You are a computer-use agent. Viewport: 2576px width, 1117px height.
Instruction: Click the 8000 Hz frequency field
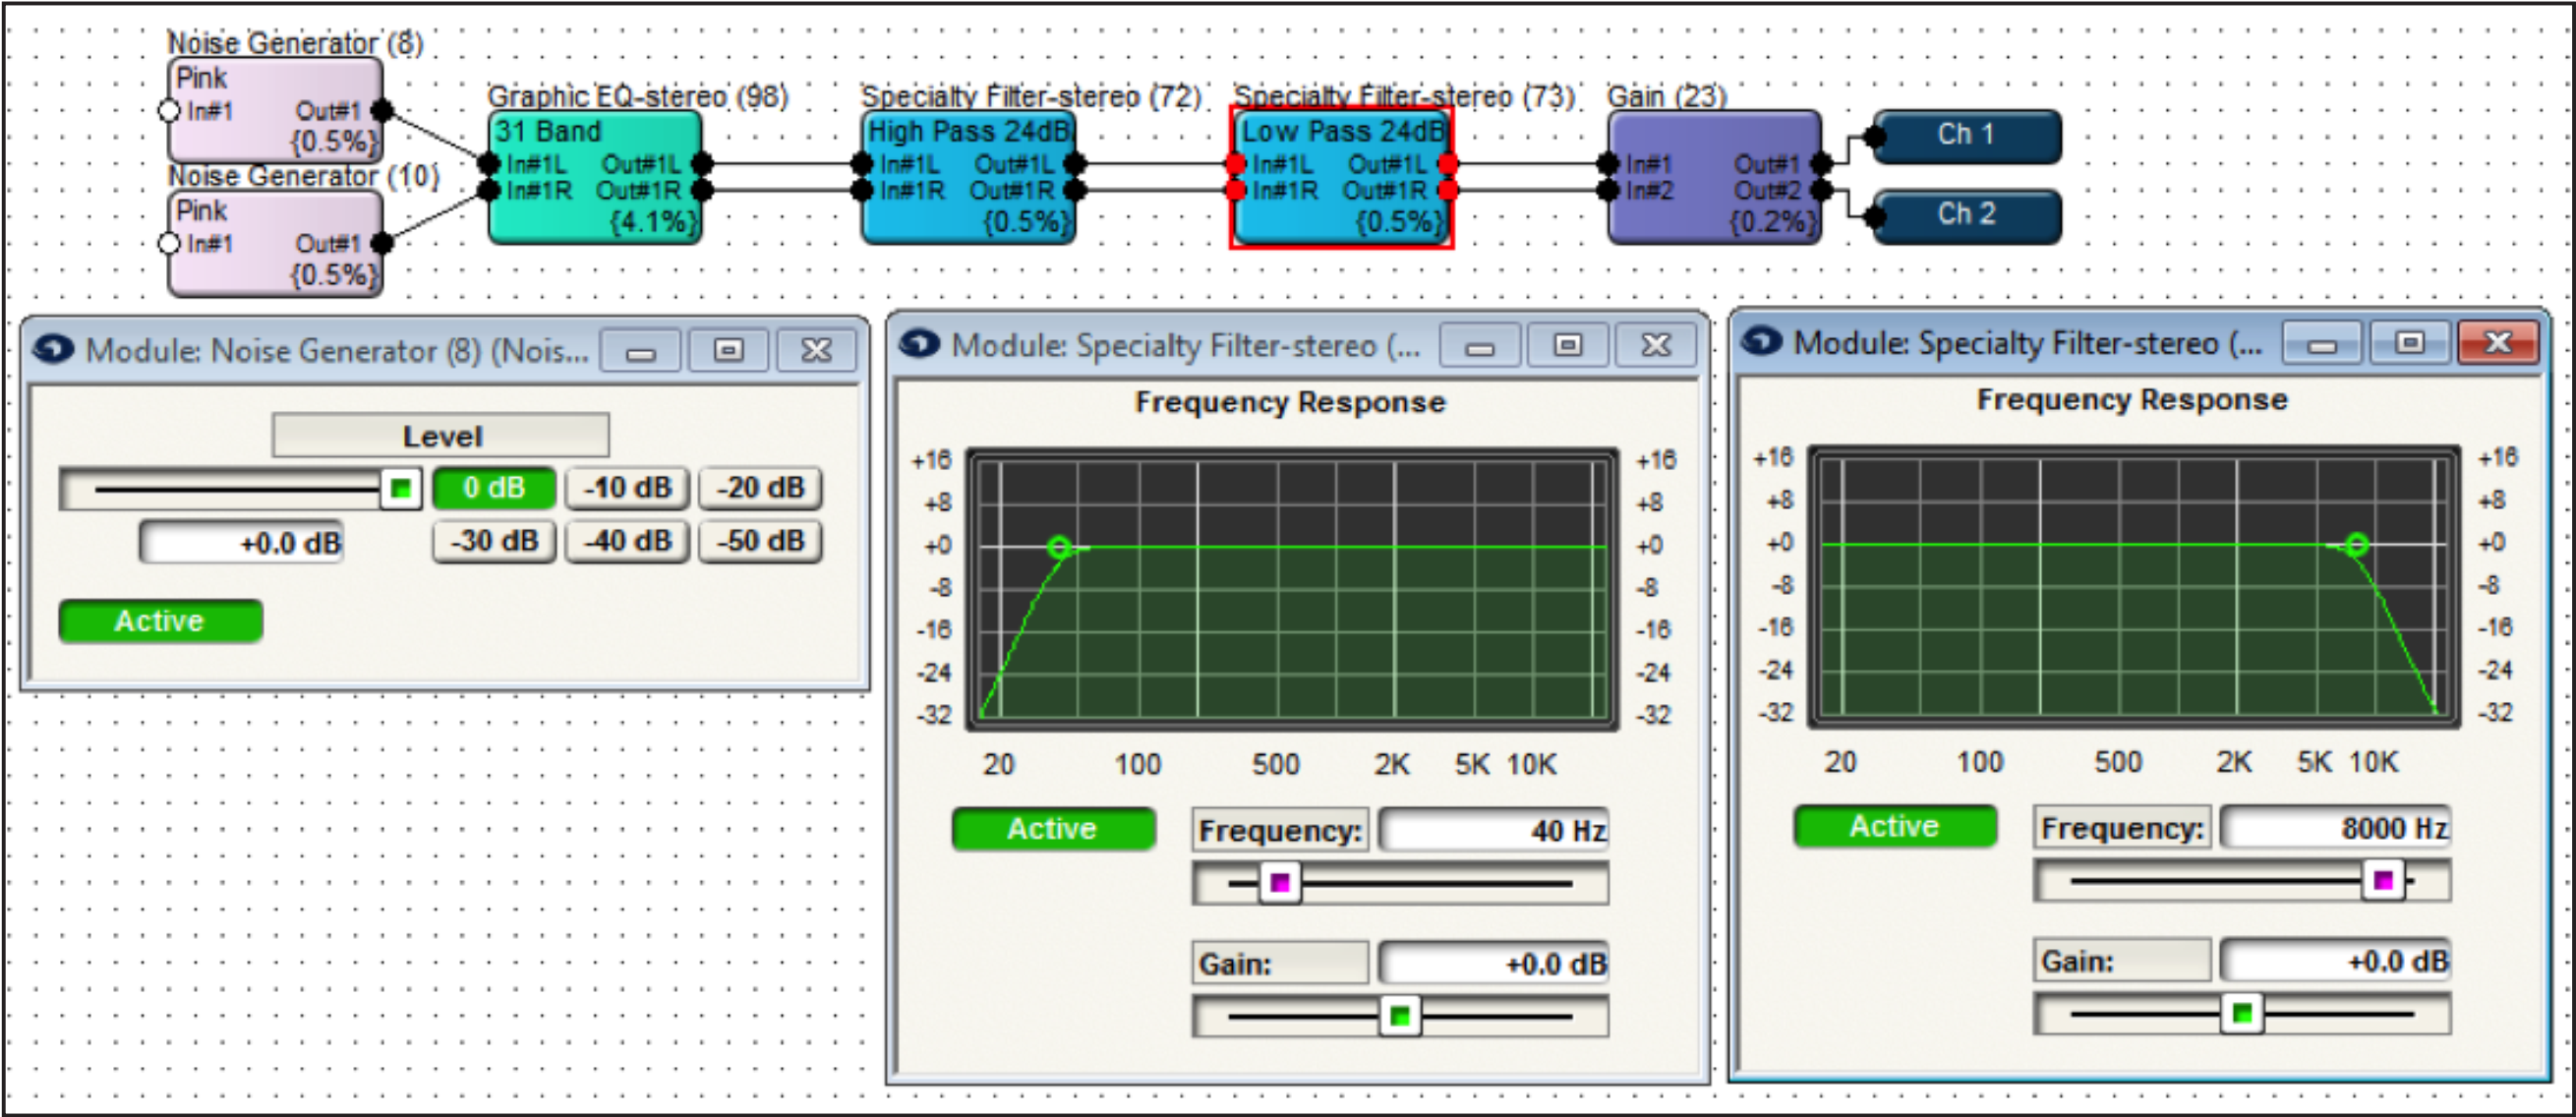[2336, 828]
